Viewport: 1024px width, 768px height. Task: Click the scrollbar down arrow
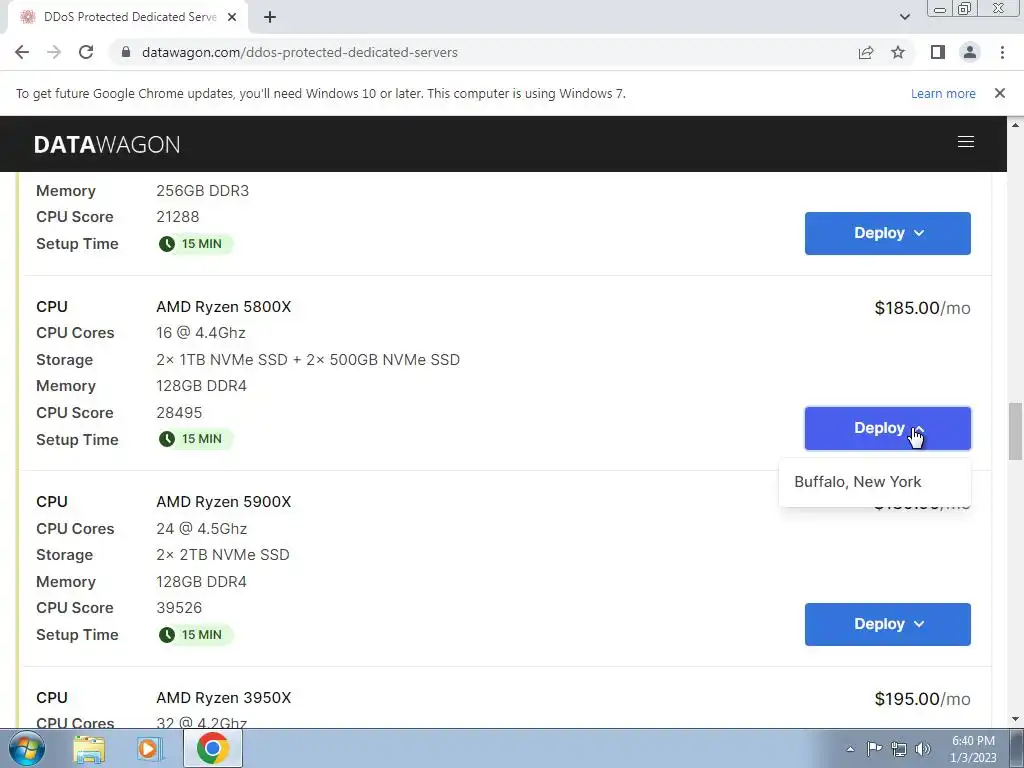pyautogui.click(x=1015, y=720)
